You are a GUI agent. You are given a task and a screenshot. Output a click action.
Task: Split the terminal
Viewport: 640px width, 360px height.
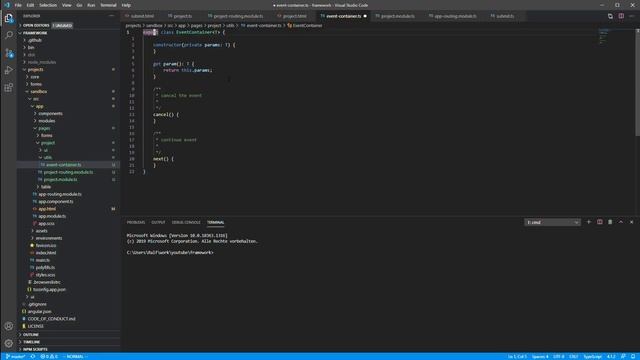[x=600, y=222]
